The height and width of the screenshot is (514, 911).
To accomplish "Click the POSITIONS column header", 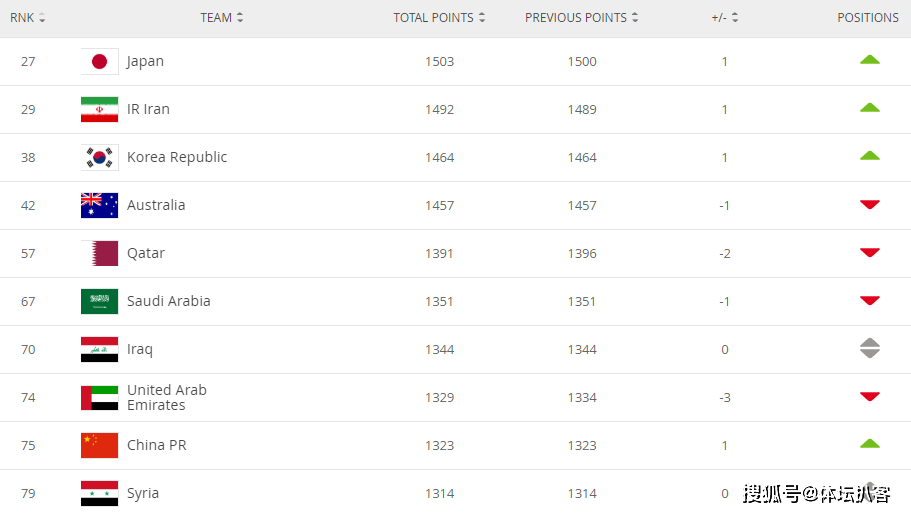I will click(x=867, y=18).
